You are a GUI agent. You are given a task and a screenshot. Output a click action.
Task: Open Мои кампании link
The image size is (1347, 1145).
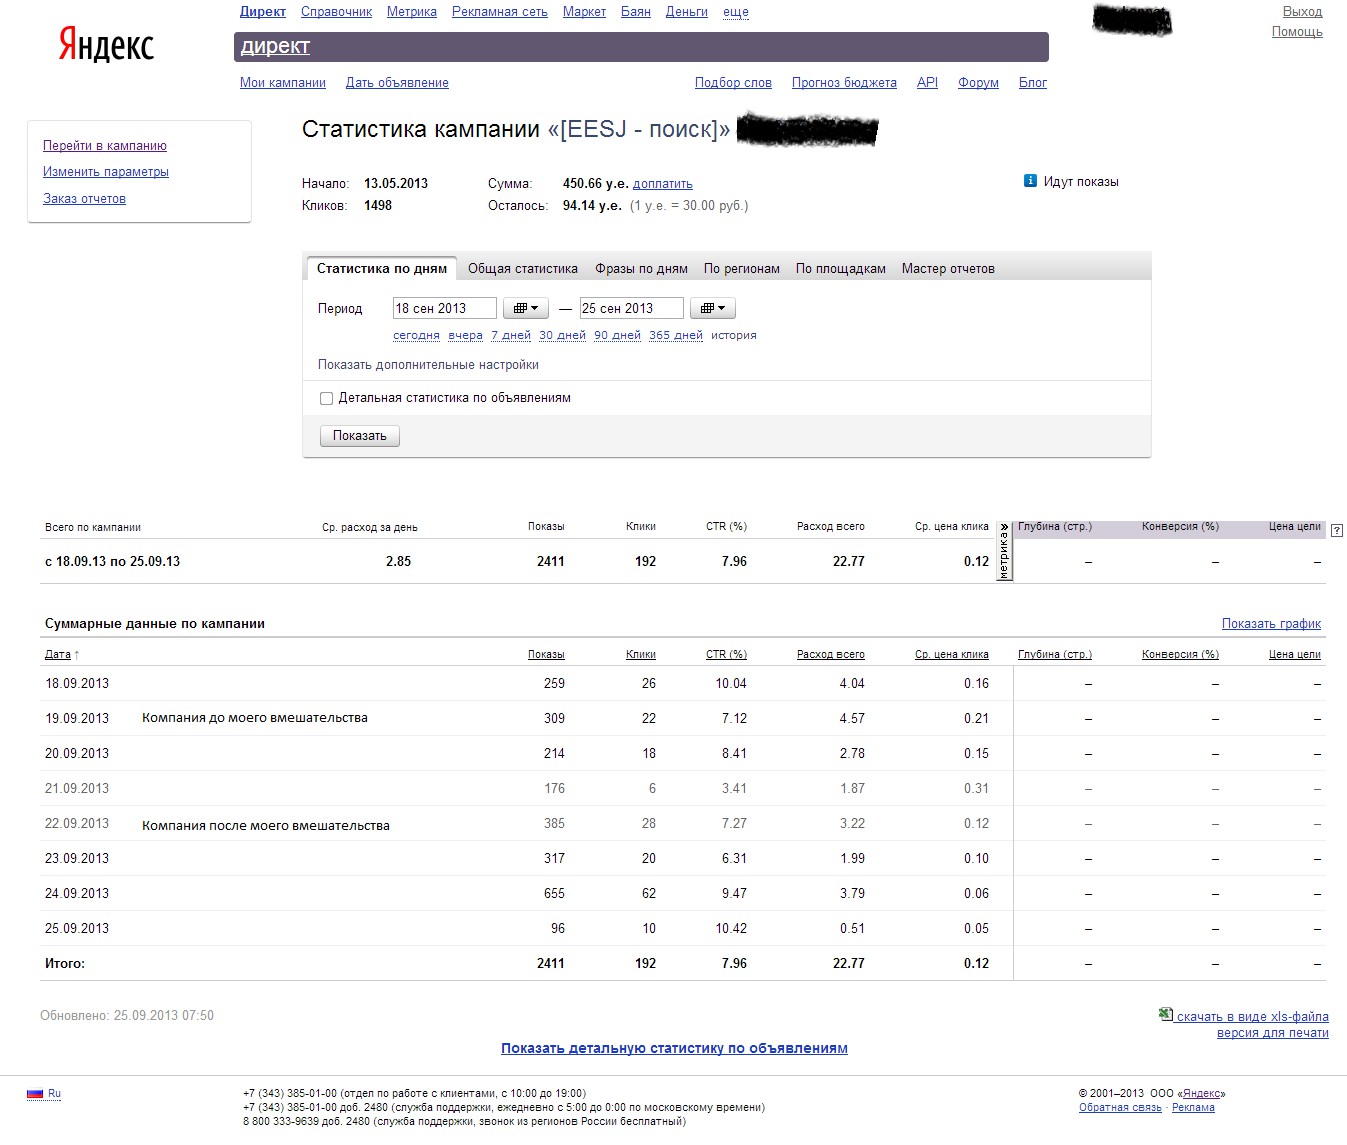click(x=283, y=83)
